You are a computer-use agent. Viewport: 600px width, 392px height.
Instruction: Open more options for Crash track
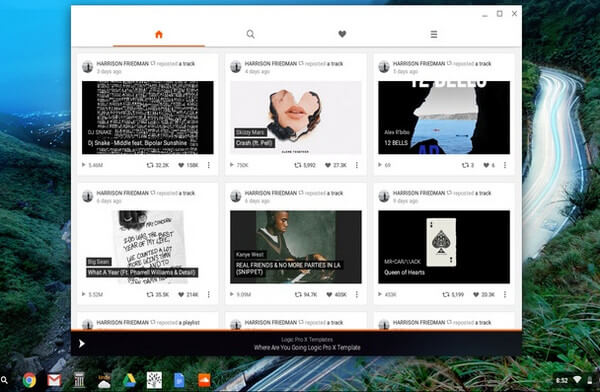point(357,165)
